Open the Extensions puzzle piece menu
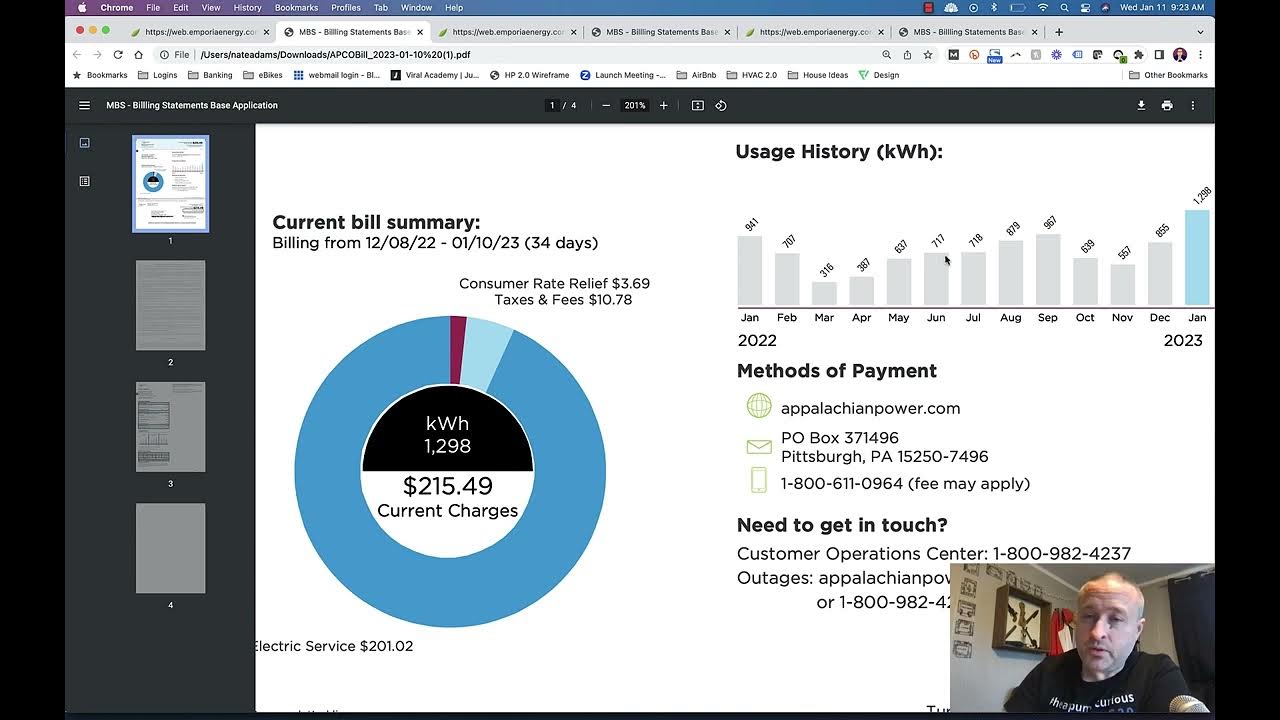The height and width of the screenshot is (720, 1280). [x=1138, y=55]
